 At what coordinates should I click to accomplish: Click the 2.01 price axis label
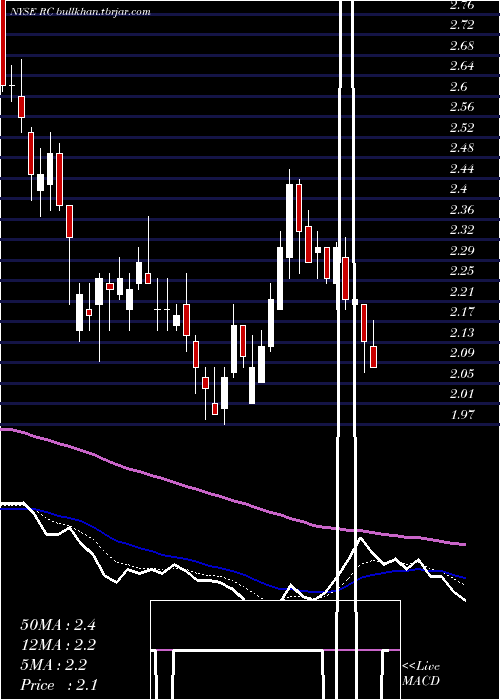[462, 394]
